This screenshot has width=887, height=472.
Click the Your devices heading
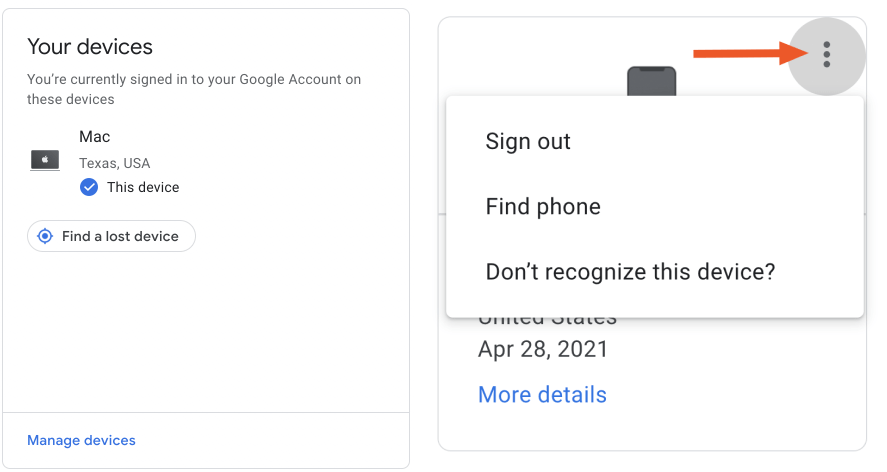pyautogui.click(x=90, y=46)
